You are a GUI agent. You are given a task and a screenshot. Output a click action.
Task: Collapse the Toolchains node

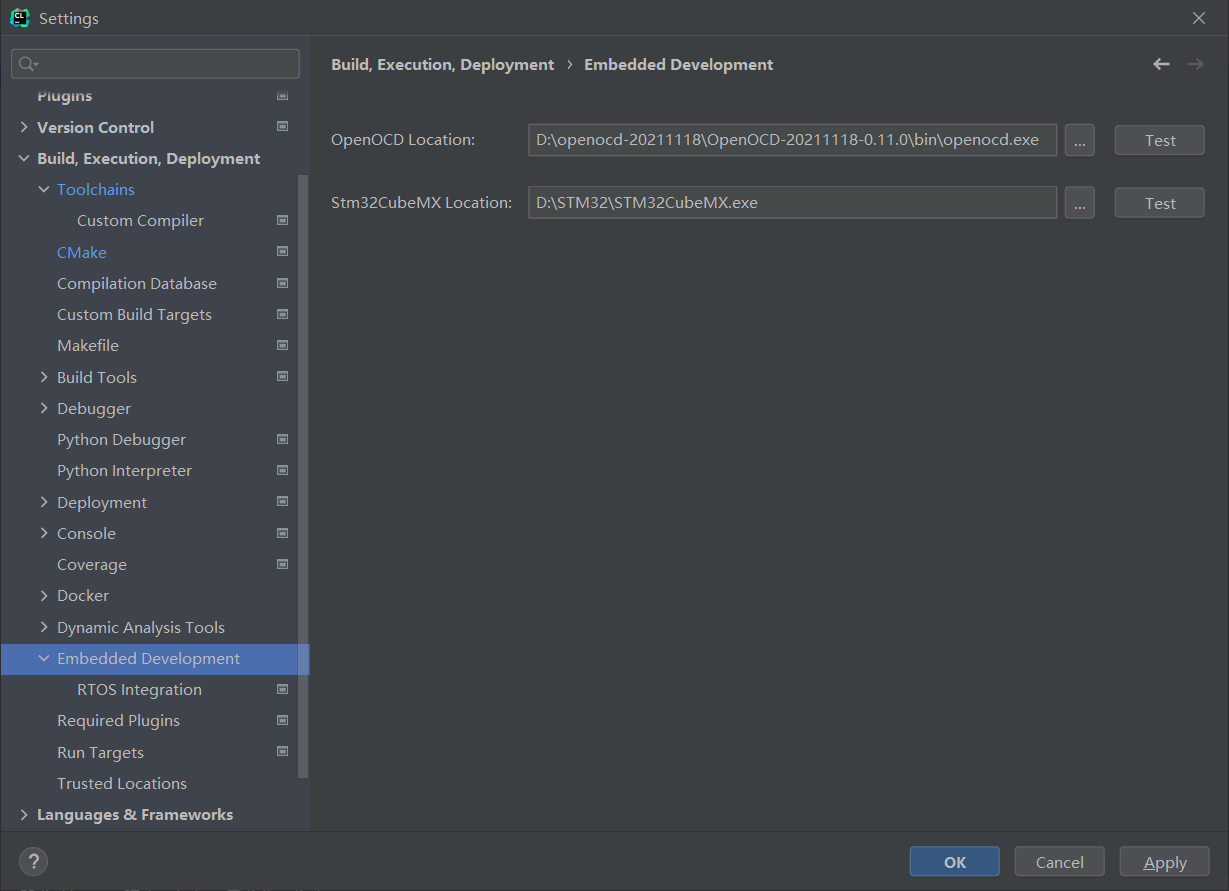click(44, 189)
